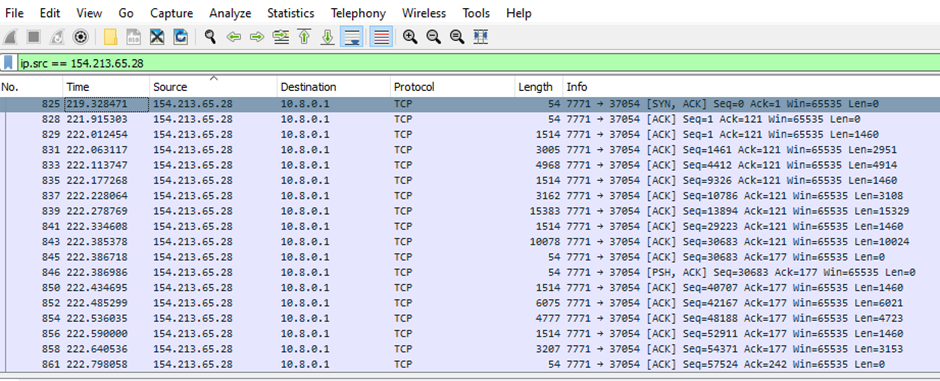Reload this capture file
This screenshot has height=381, width=940.
pyautogui.click(x=180, y=37)
